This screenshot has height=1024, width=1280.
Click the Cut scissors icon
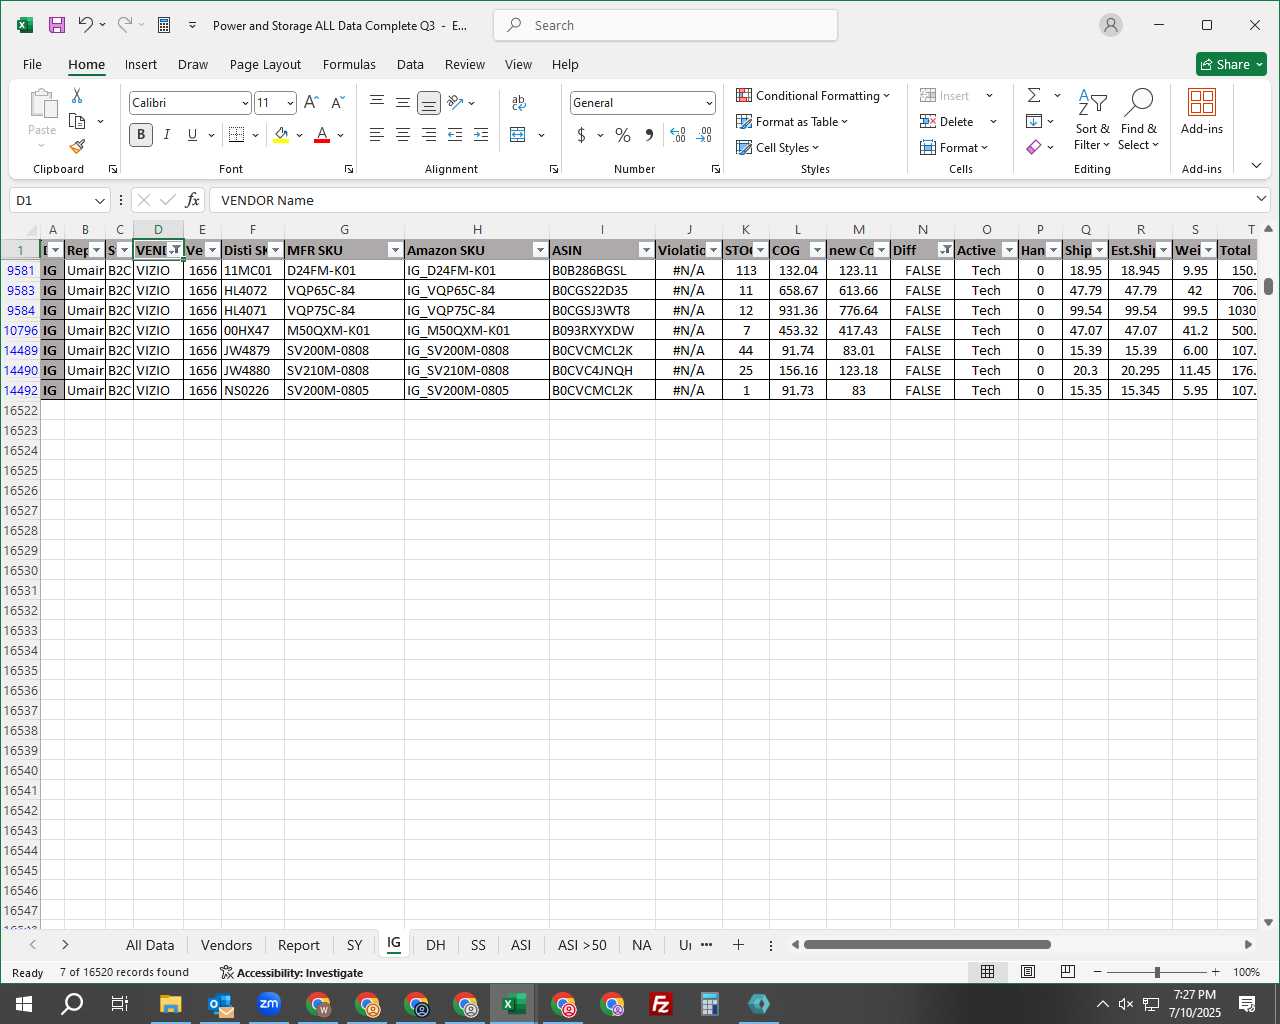pyautogui.click(x=77, y=96)
